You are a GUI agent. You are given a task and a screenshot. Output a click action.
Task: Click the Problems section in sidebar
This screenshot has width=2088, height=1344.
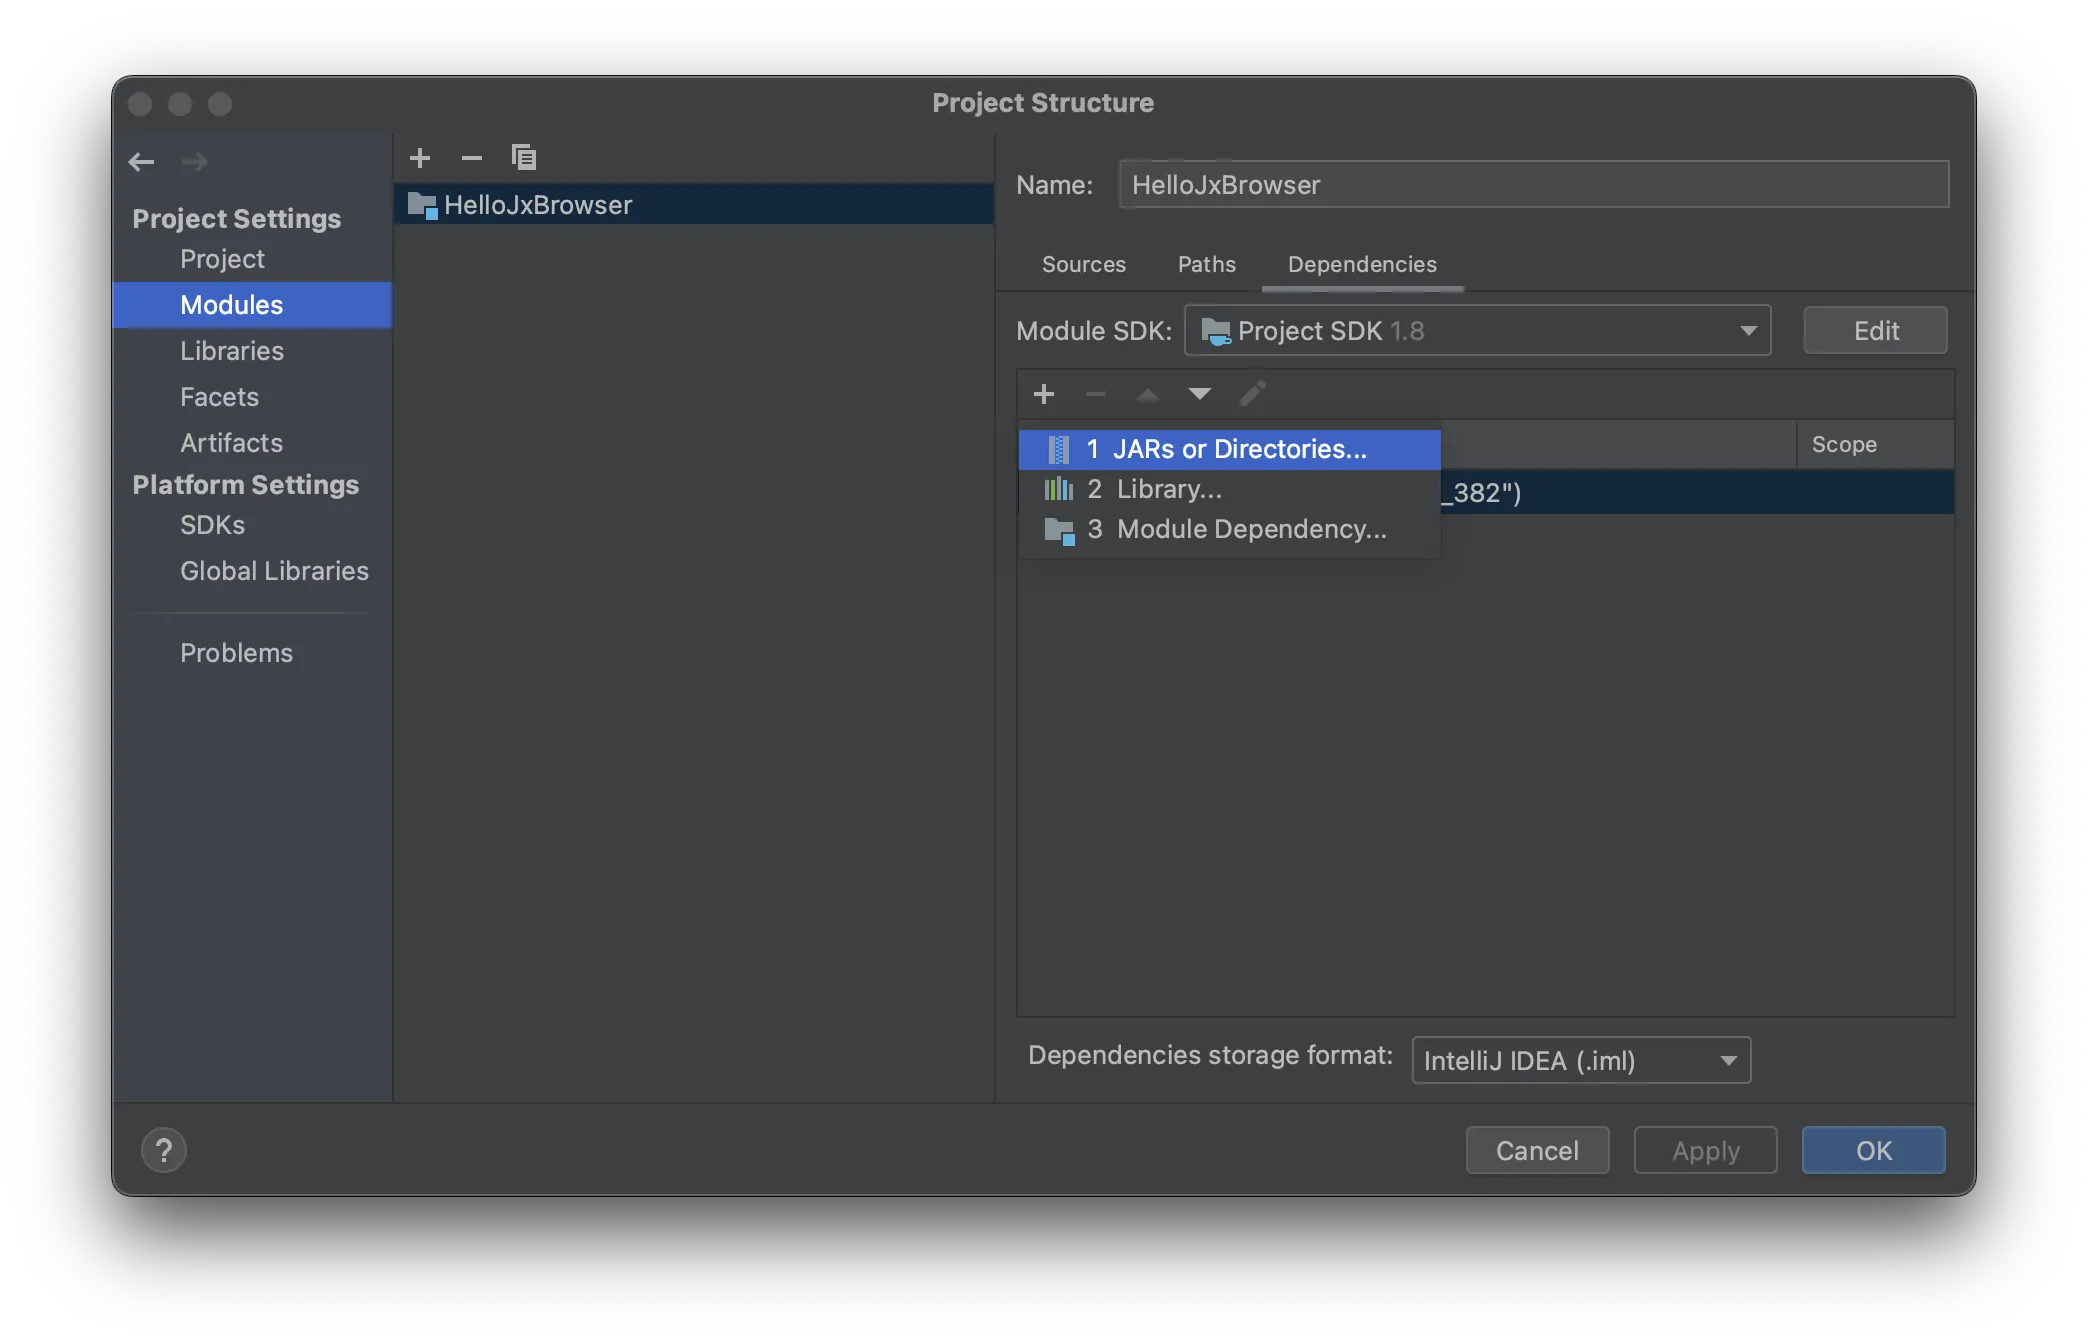[x=236, y=653]
